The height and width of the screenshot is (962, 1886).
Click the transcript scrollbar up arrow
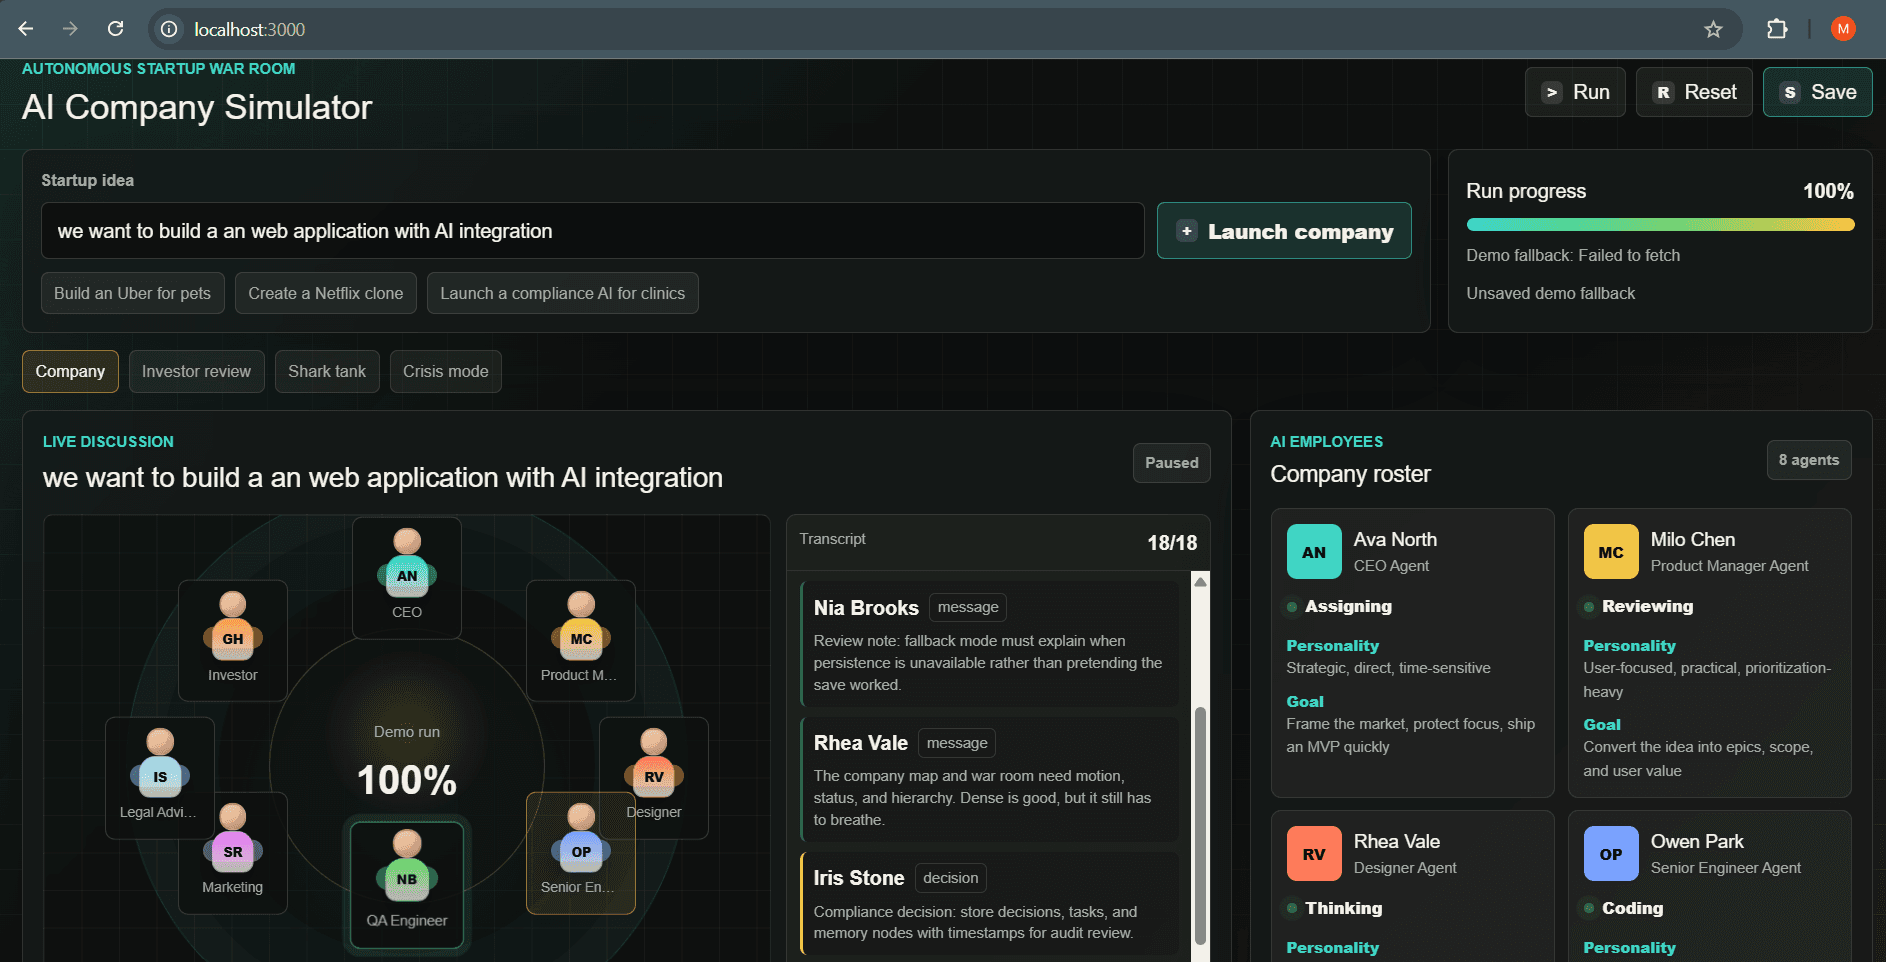pyautogui.click(x=1200, y=582)
